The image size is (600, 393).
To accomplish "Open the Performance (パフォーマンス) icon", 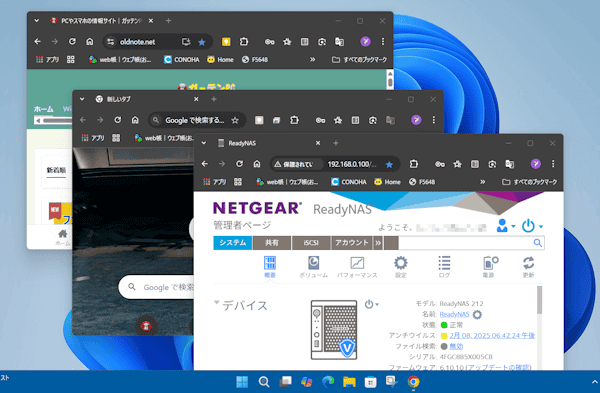I will 357,267.
